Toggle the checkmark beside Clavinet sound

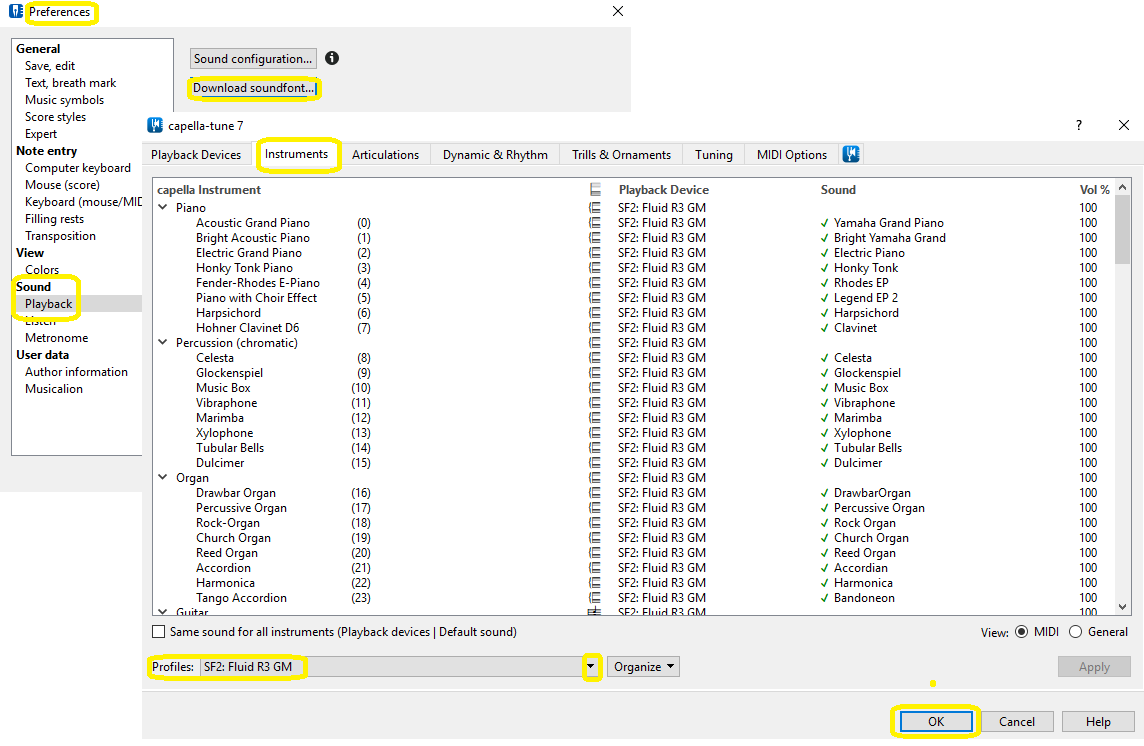[x=824, y=328]
